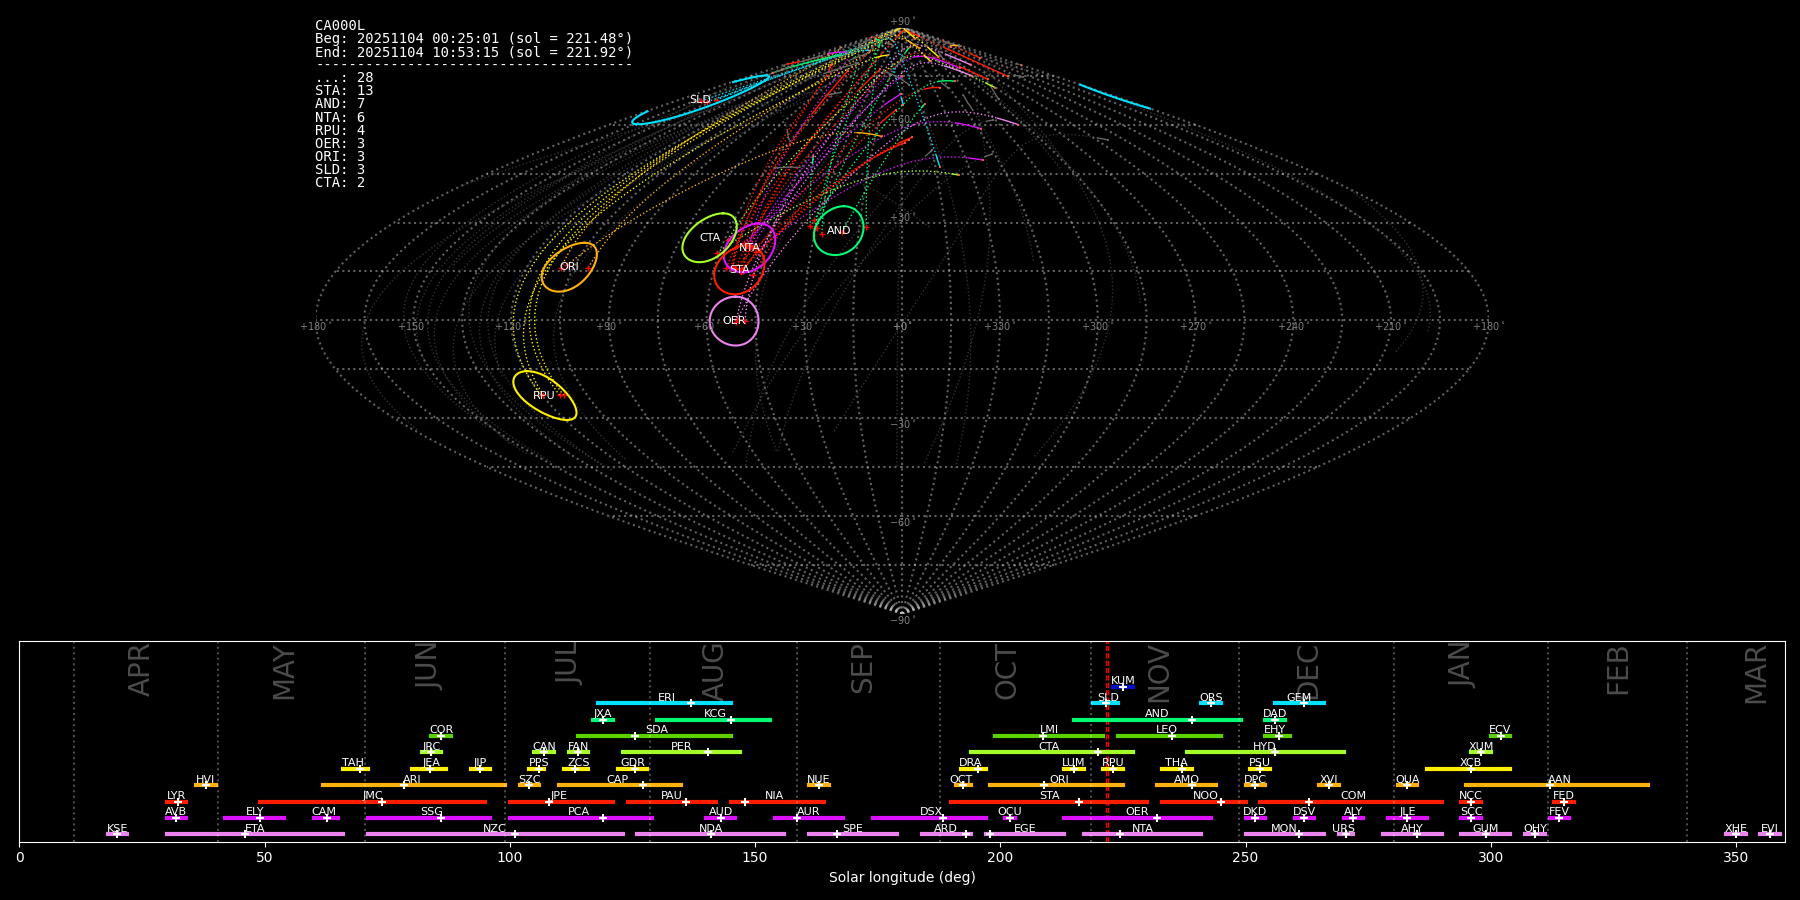Click the AUG month label in timeline
Viewport: 1800px width, 900px height.
(712, 671)
